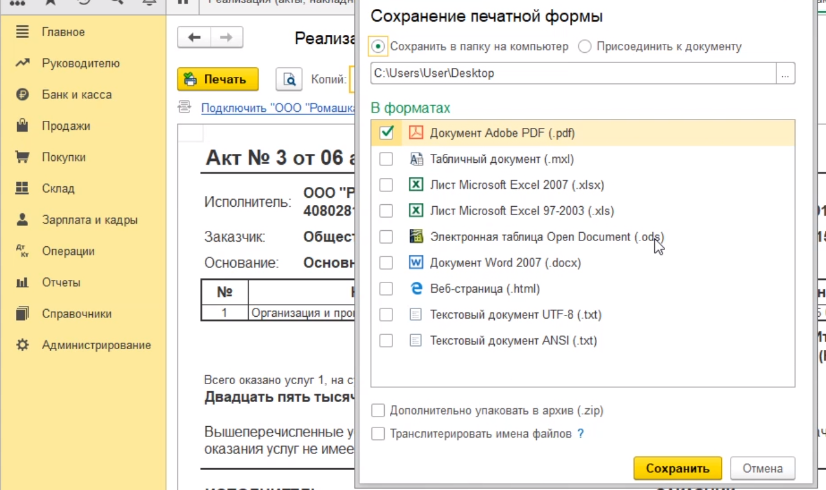Click the Adobe PDF format icon
Viewport: 826px width, 490px height.
(416, 132)
